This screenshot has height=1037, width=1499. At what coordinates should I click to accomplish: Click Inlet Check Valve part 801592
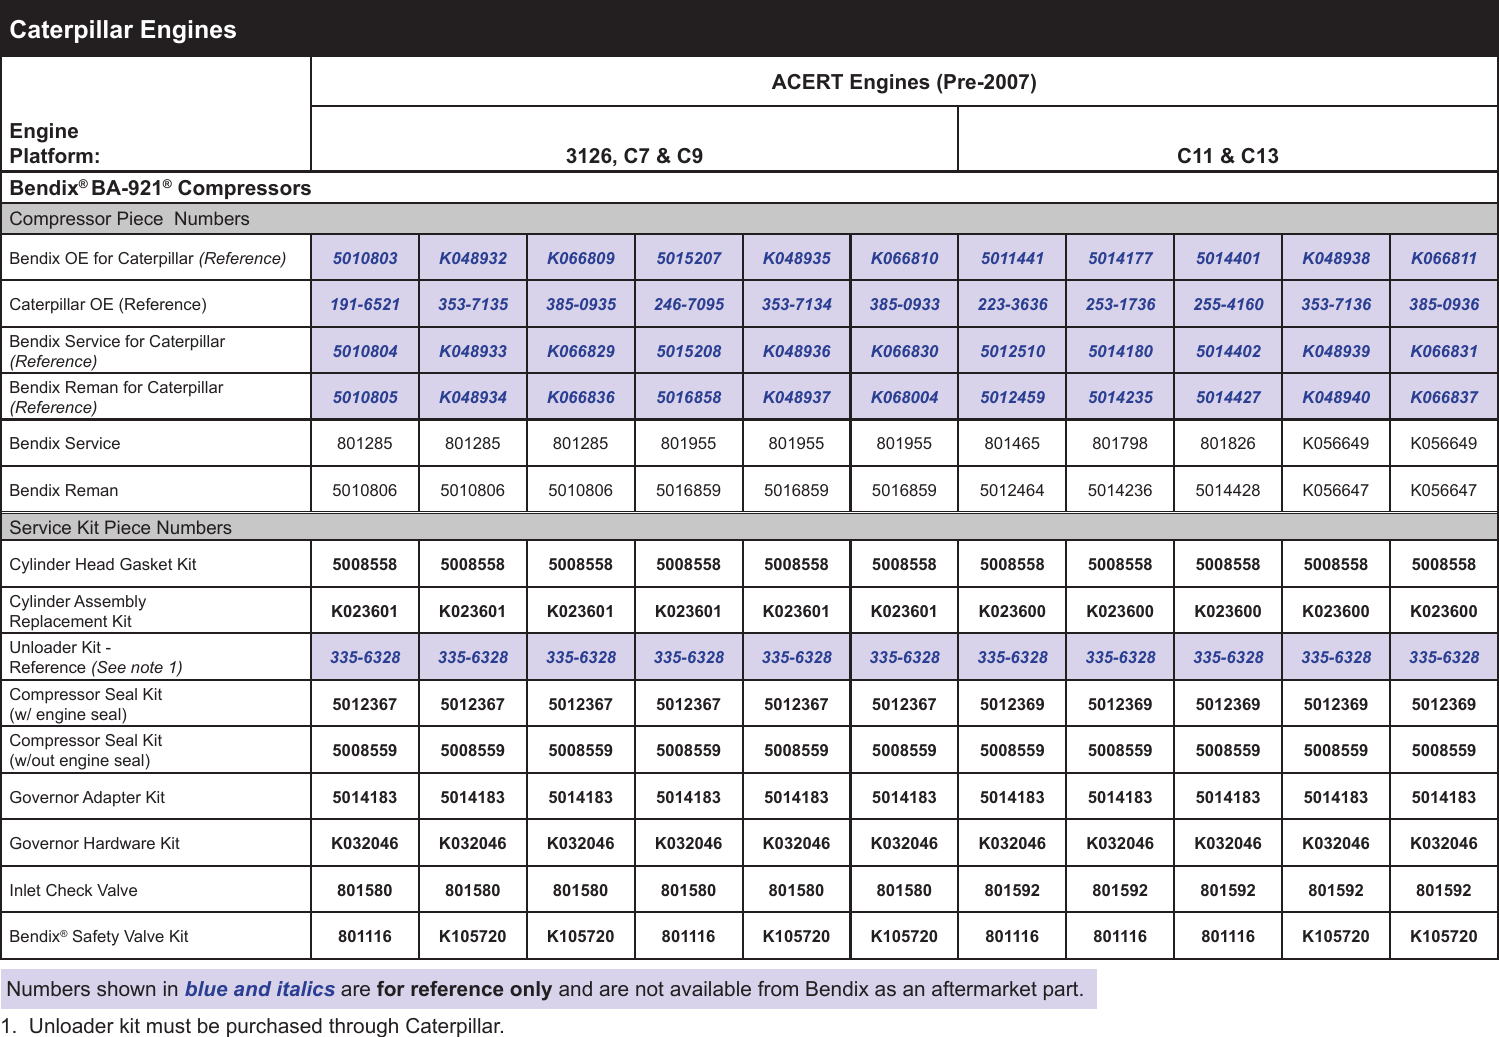click(x=1013, y=889)
